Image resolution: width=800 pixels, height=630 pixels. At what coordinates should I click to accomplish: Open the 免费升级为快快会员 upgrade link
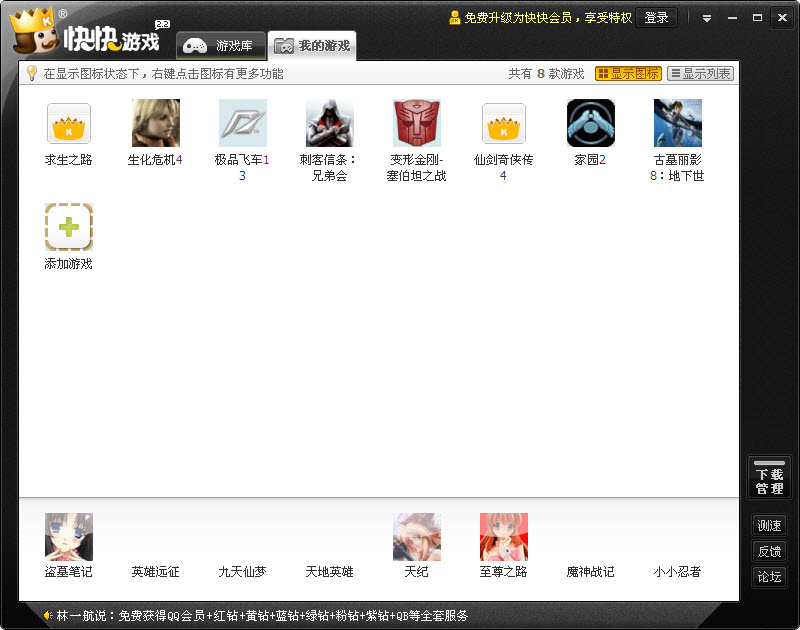548,18
